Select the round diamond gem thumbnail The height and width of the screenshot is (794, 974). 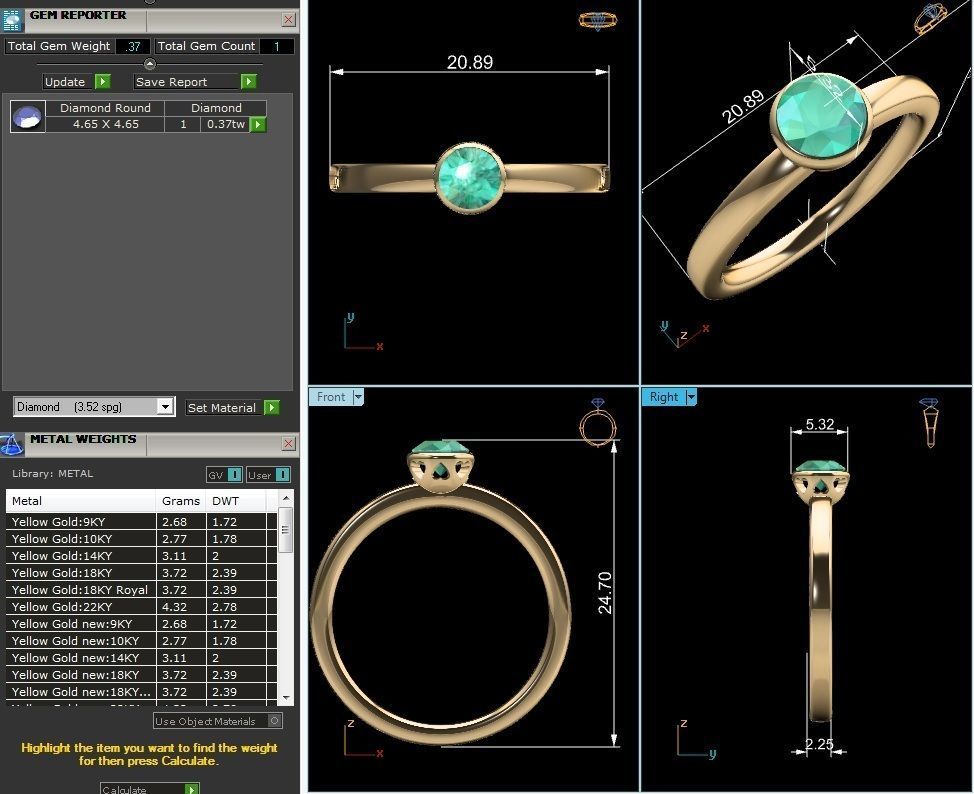coord(28,116)
